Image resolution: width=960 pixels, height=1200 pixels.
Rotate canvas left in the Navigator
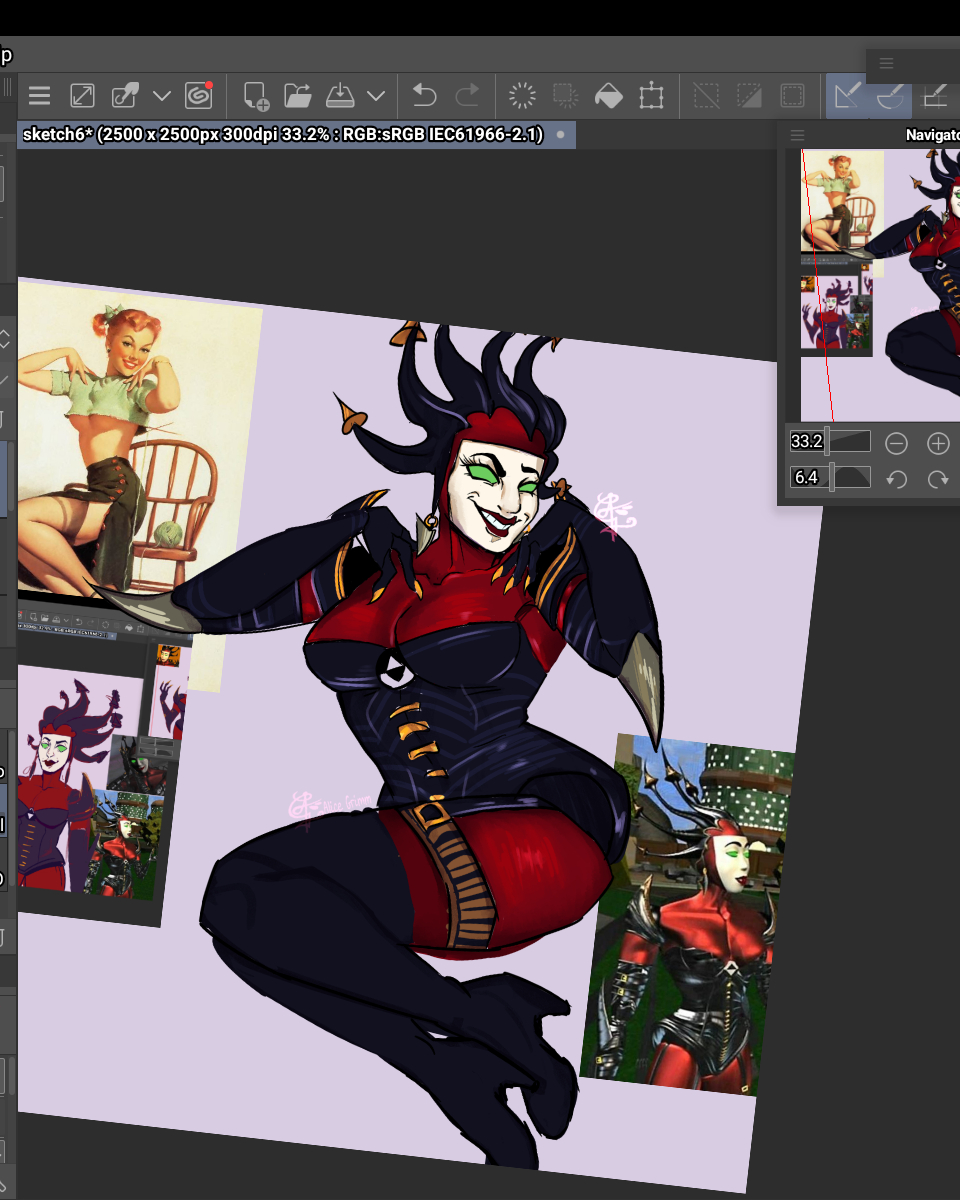896,479
